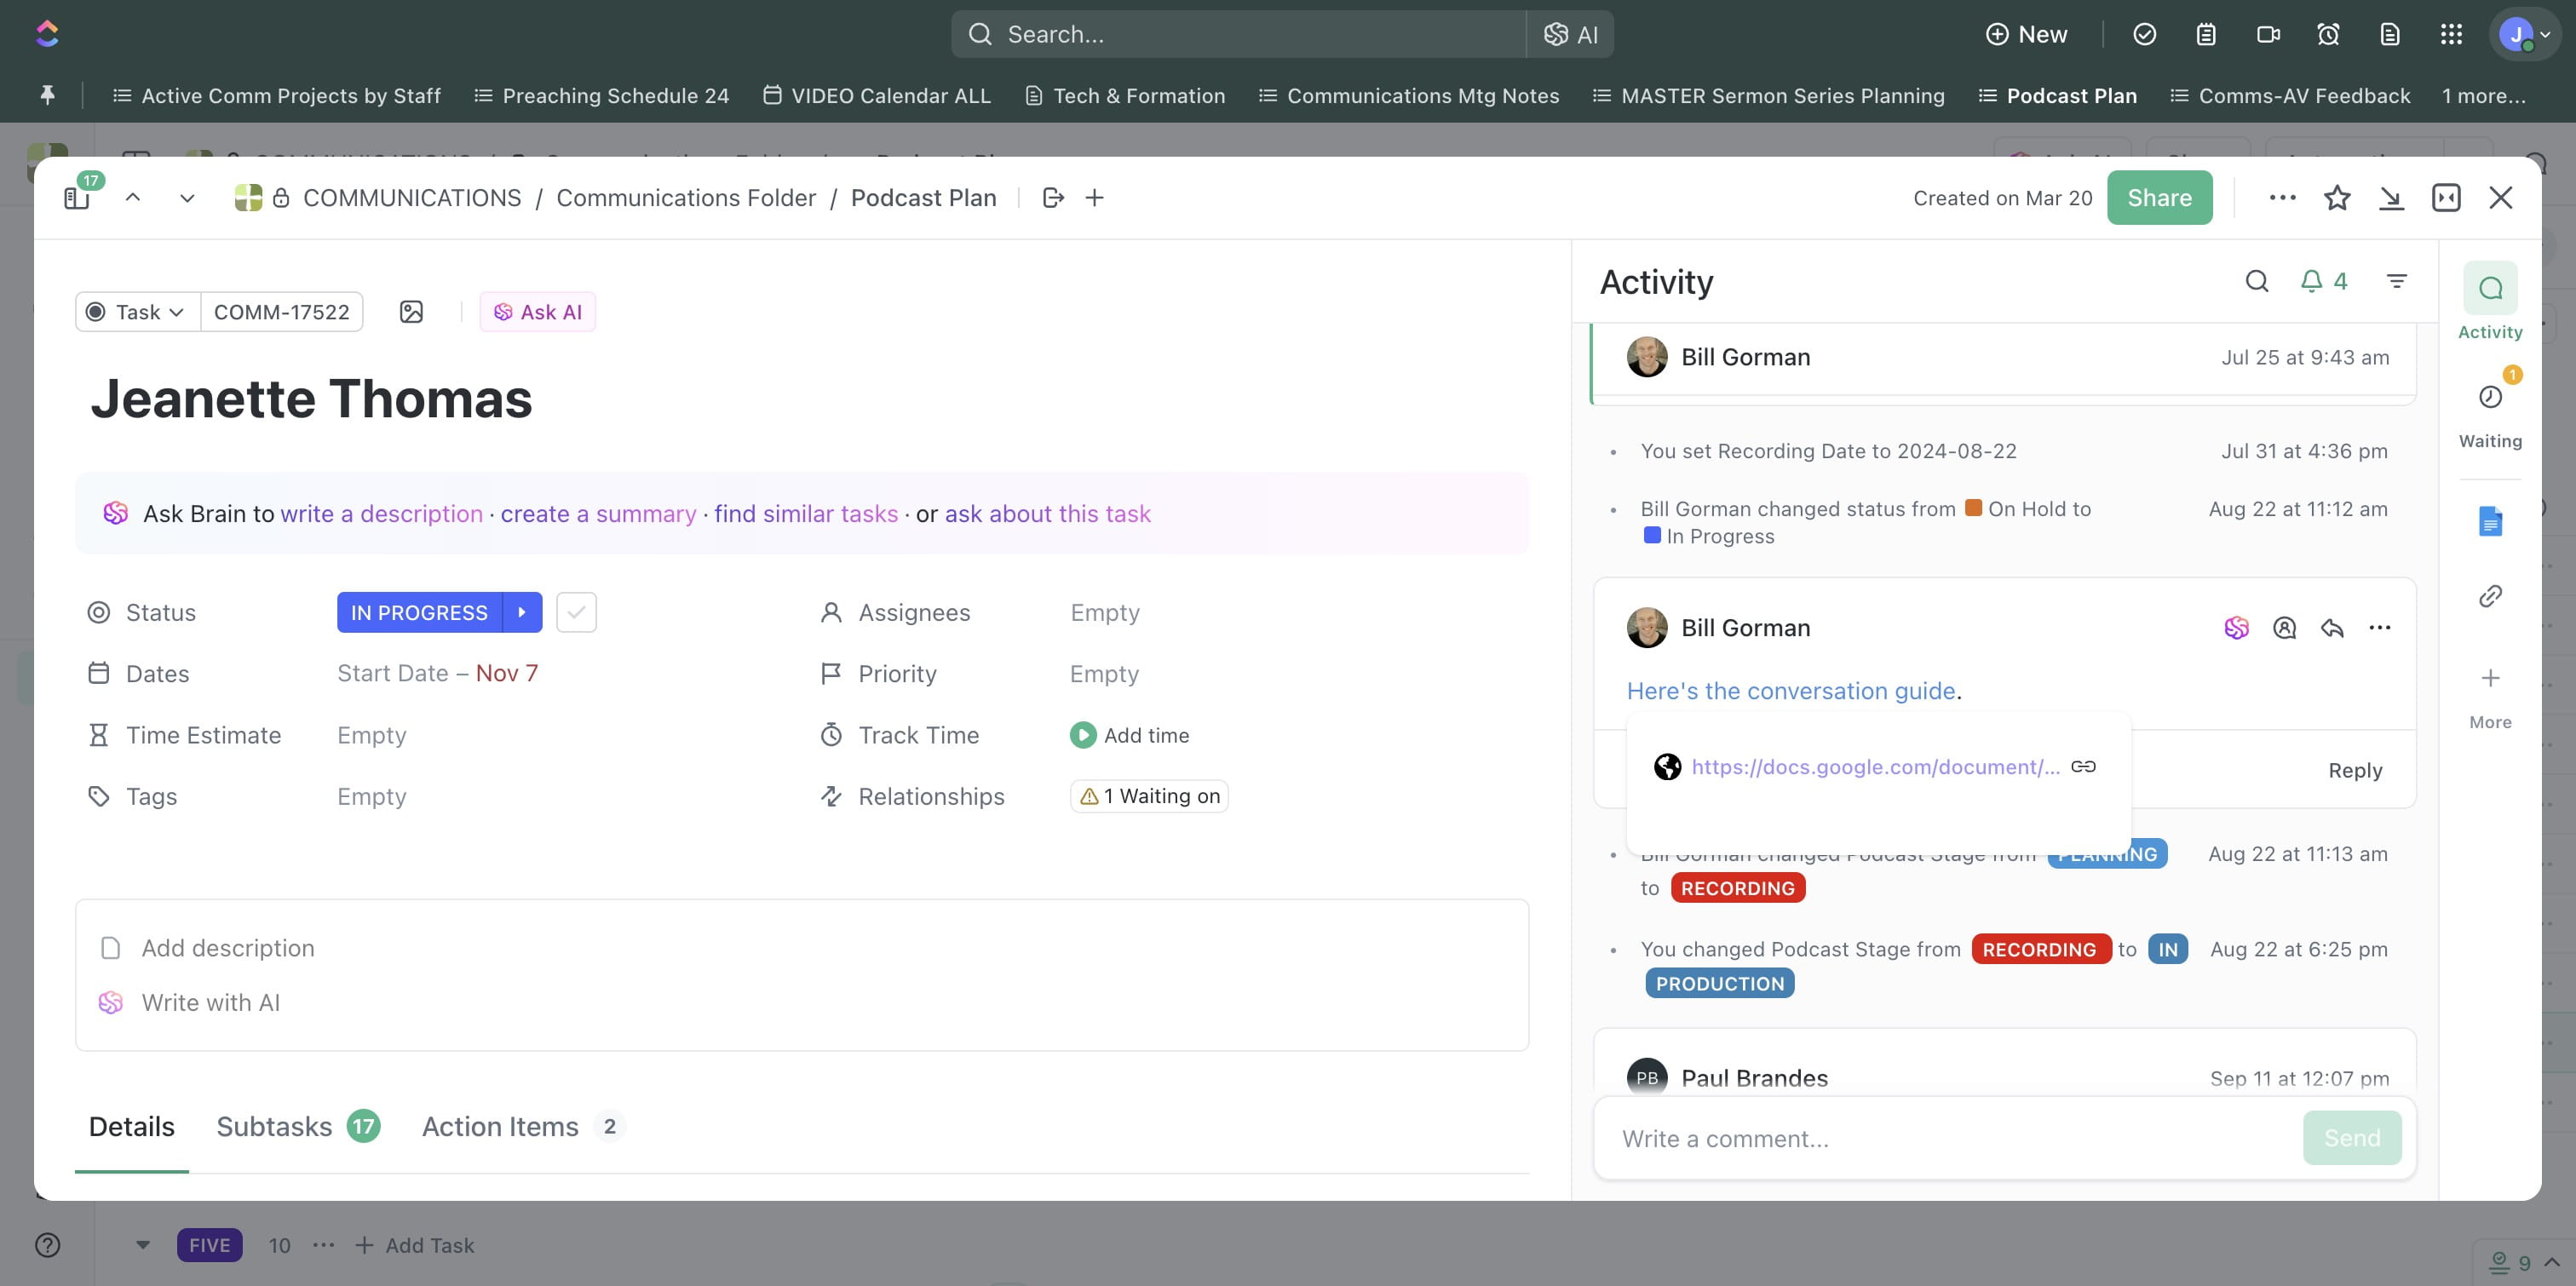2576x1286 pixels.
Task: Minimize the task to tray
Action: [x=2391, y=198]
